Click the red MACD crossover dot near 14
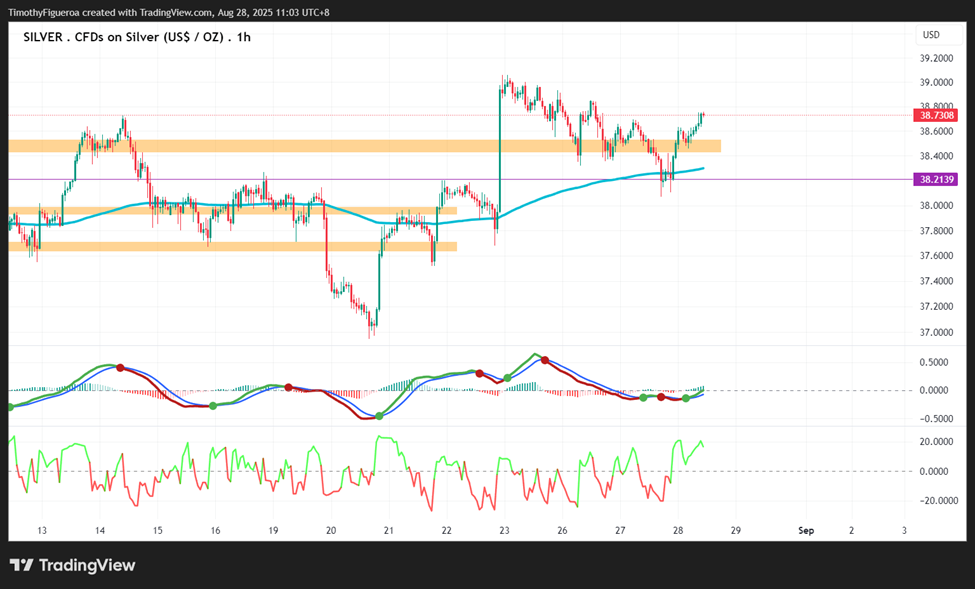Image resolution: width=975 pixels, height=589 pixels. click(121, 368)
